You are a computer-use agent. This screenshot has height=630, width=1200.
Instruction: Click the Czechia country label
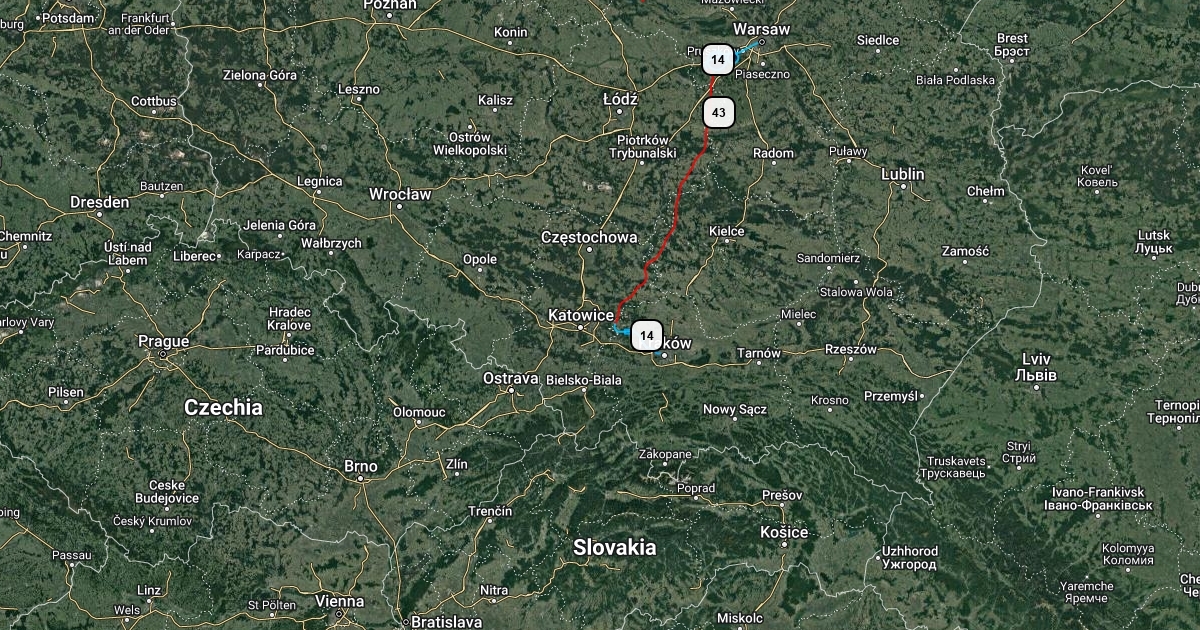pyautogui.click(x=223, y=407)
